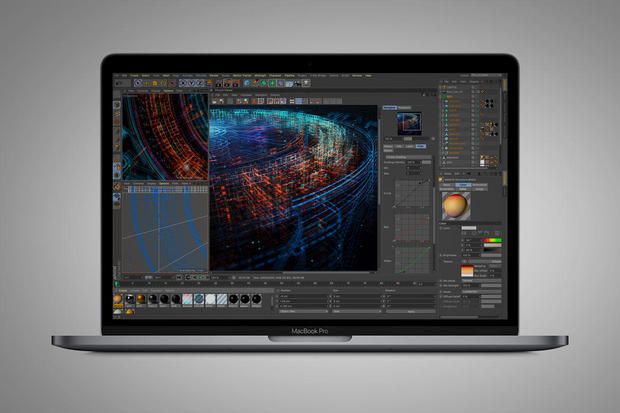Open the MoGraph menu
The height and width of the screenshot is (413, 620).
point(260,76)
